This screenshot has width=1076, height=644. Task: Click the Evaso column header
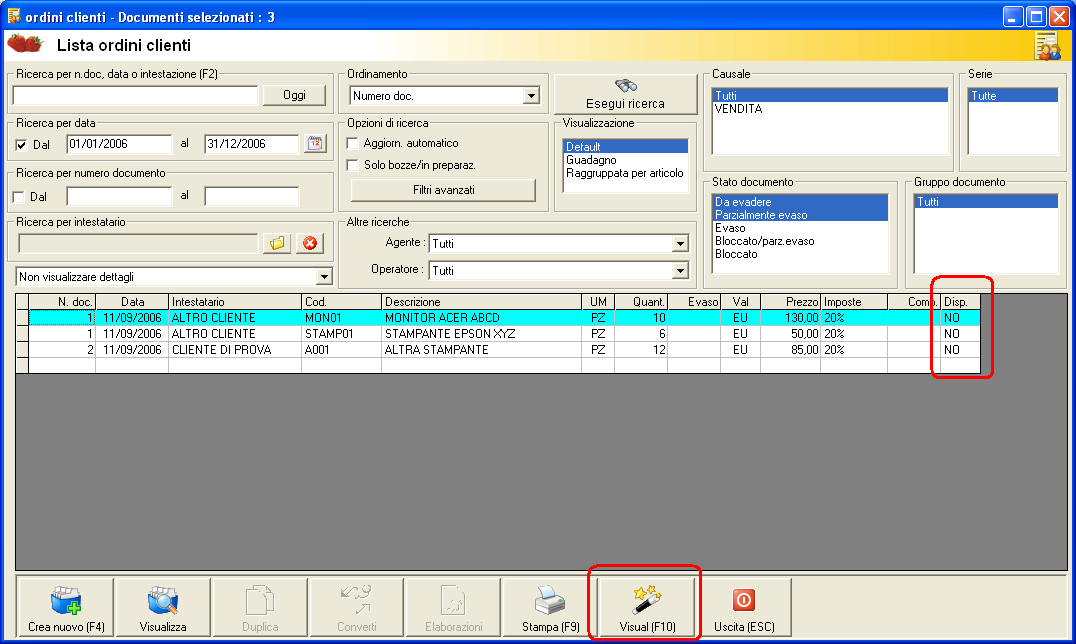pos(694,302)
